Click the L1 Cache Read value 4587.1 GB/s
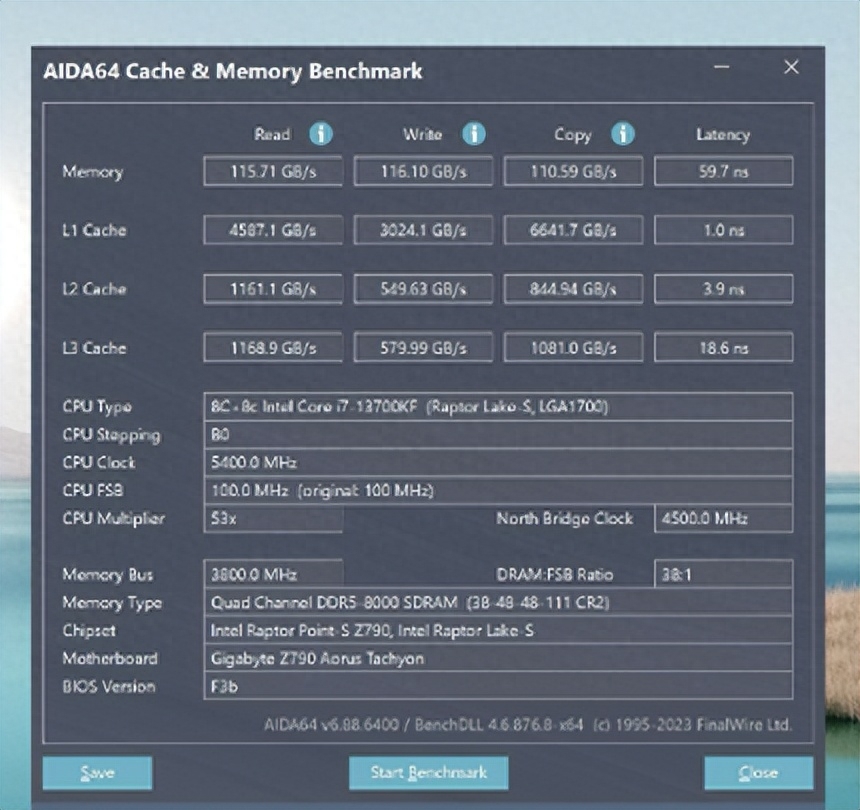The height and width of the screenshot is (810, 860). pos(273,230)
